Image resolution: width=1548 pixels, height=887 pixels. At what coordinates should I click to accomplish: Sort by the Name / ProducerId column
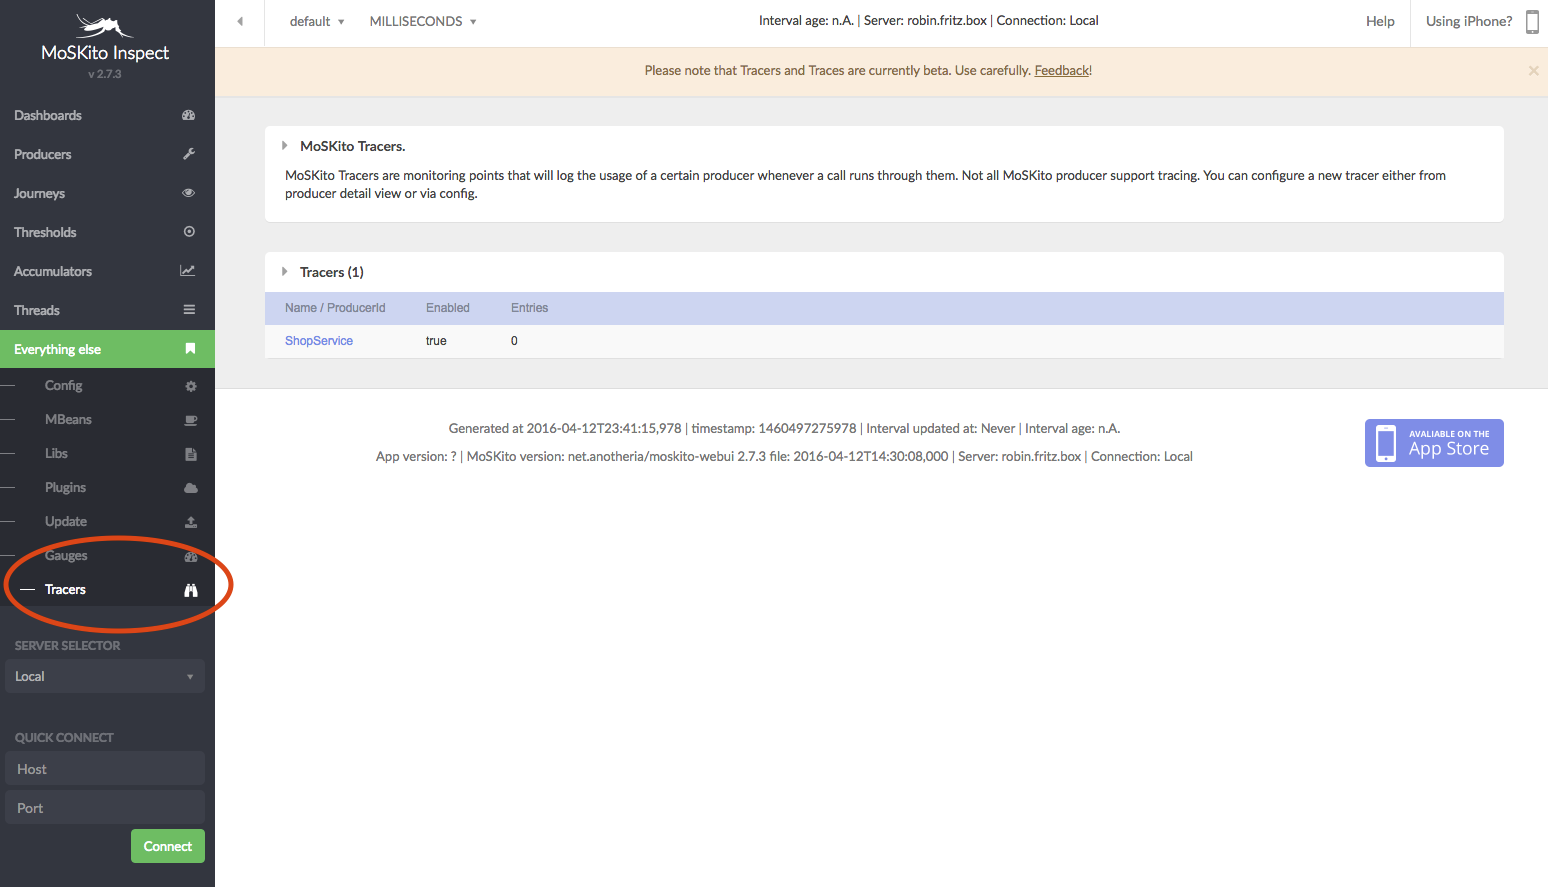[335, 308]
